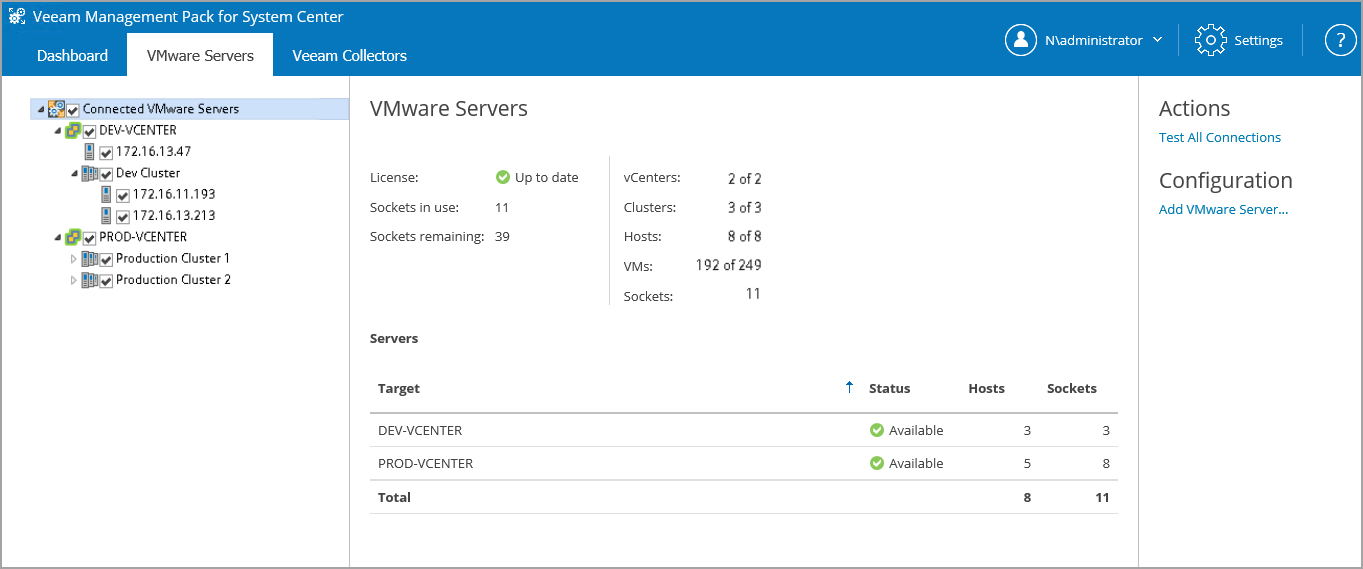This screenshot has height=569, width=1363.
Task: Open the N\administrator user dropdown
Action: point(1157,40)
